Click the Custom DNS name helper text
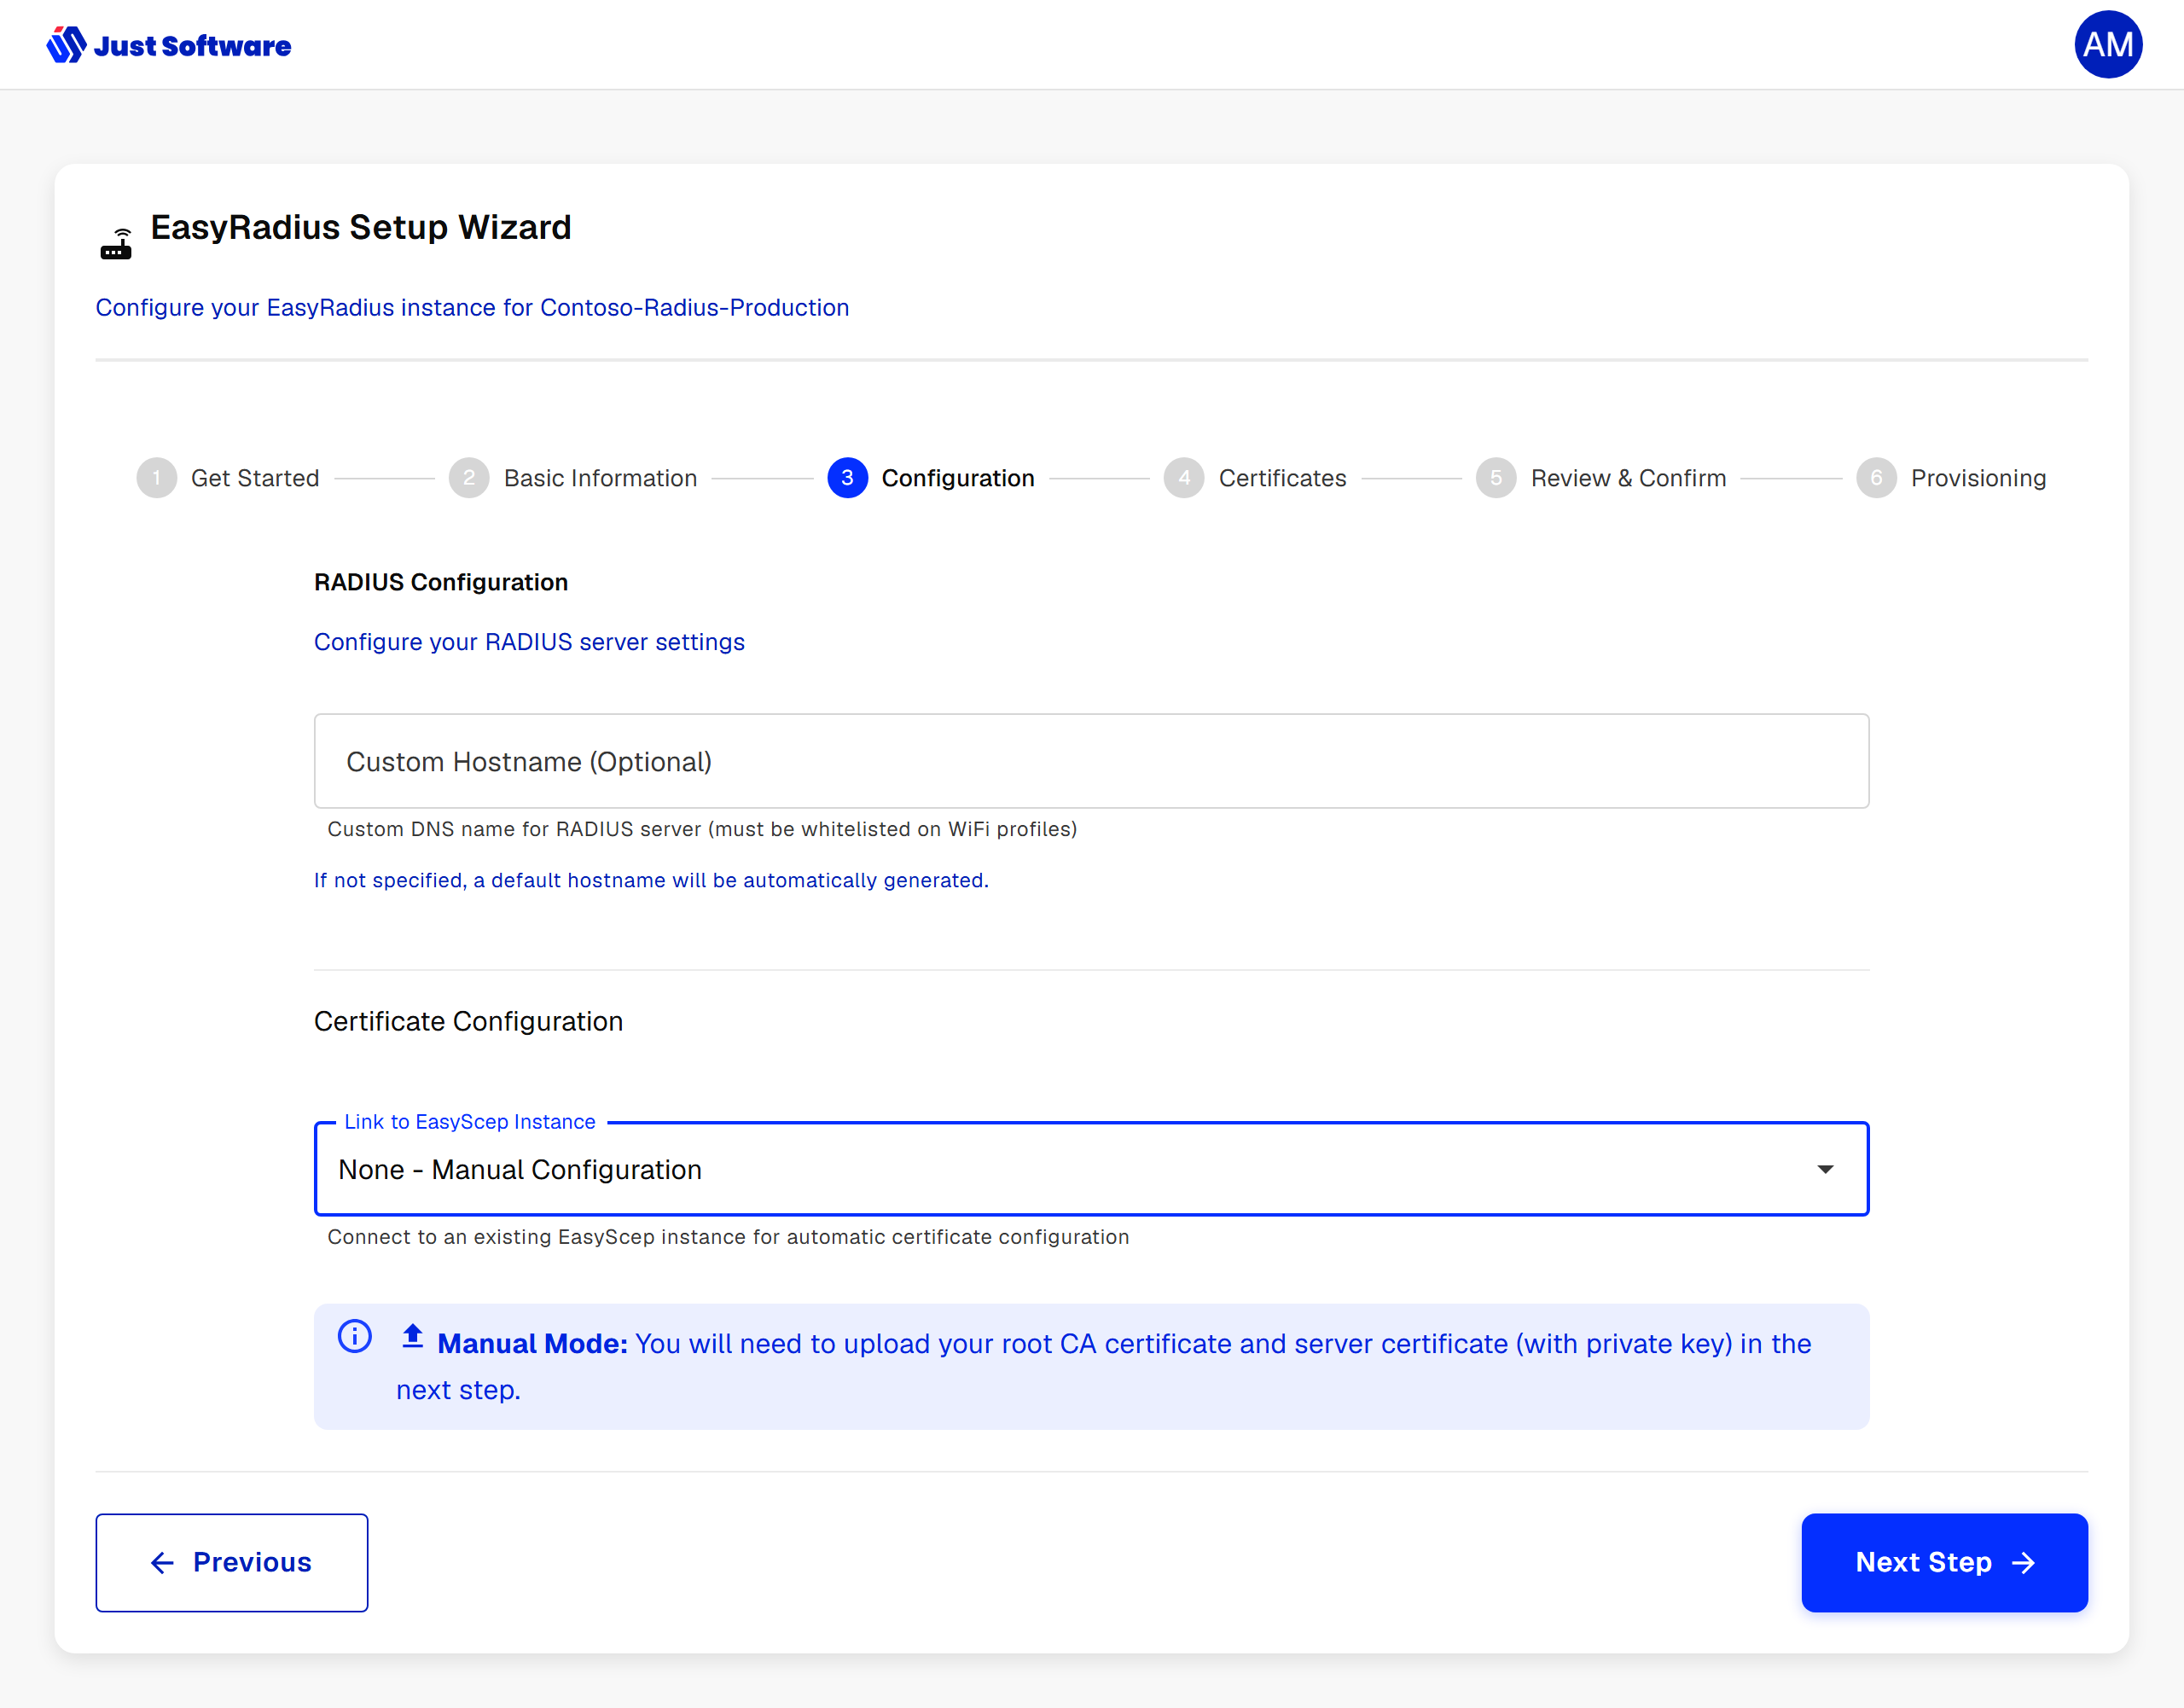The height and width of the screenshot is (1708, 2184). (x=702, y=829)
